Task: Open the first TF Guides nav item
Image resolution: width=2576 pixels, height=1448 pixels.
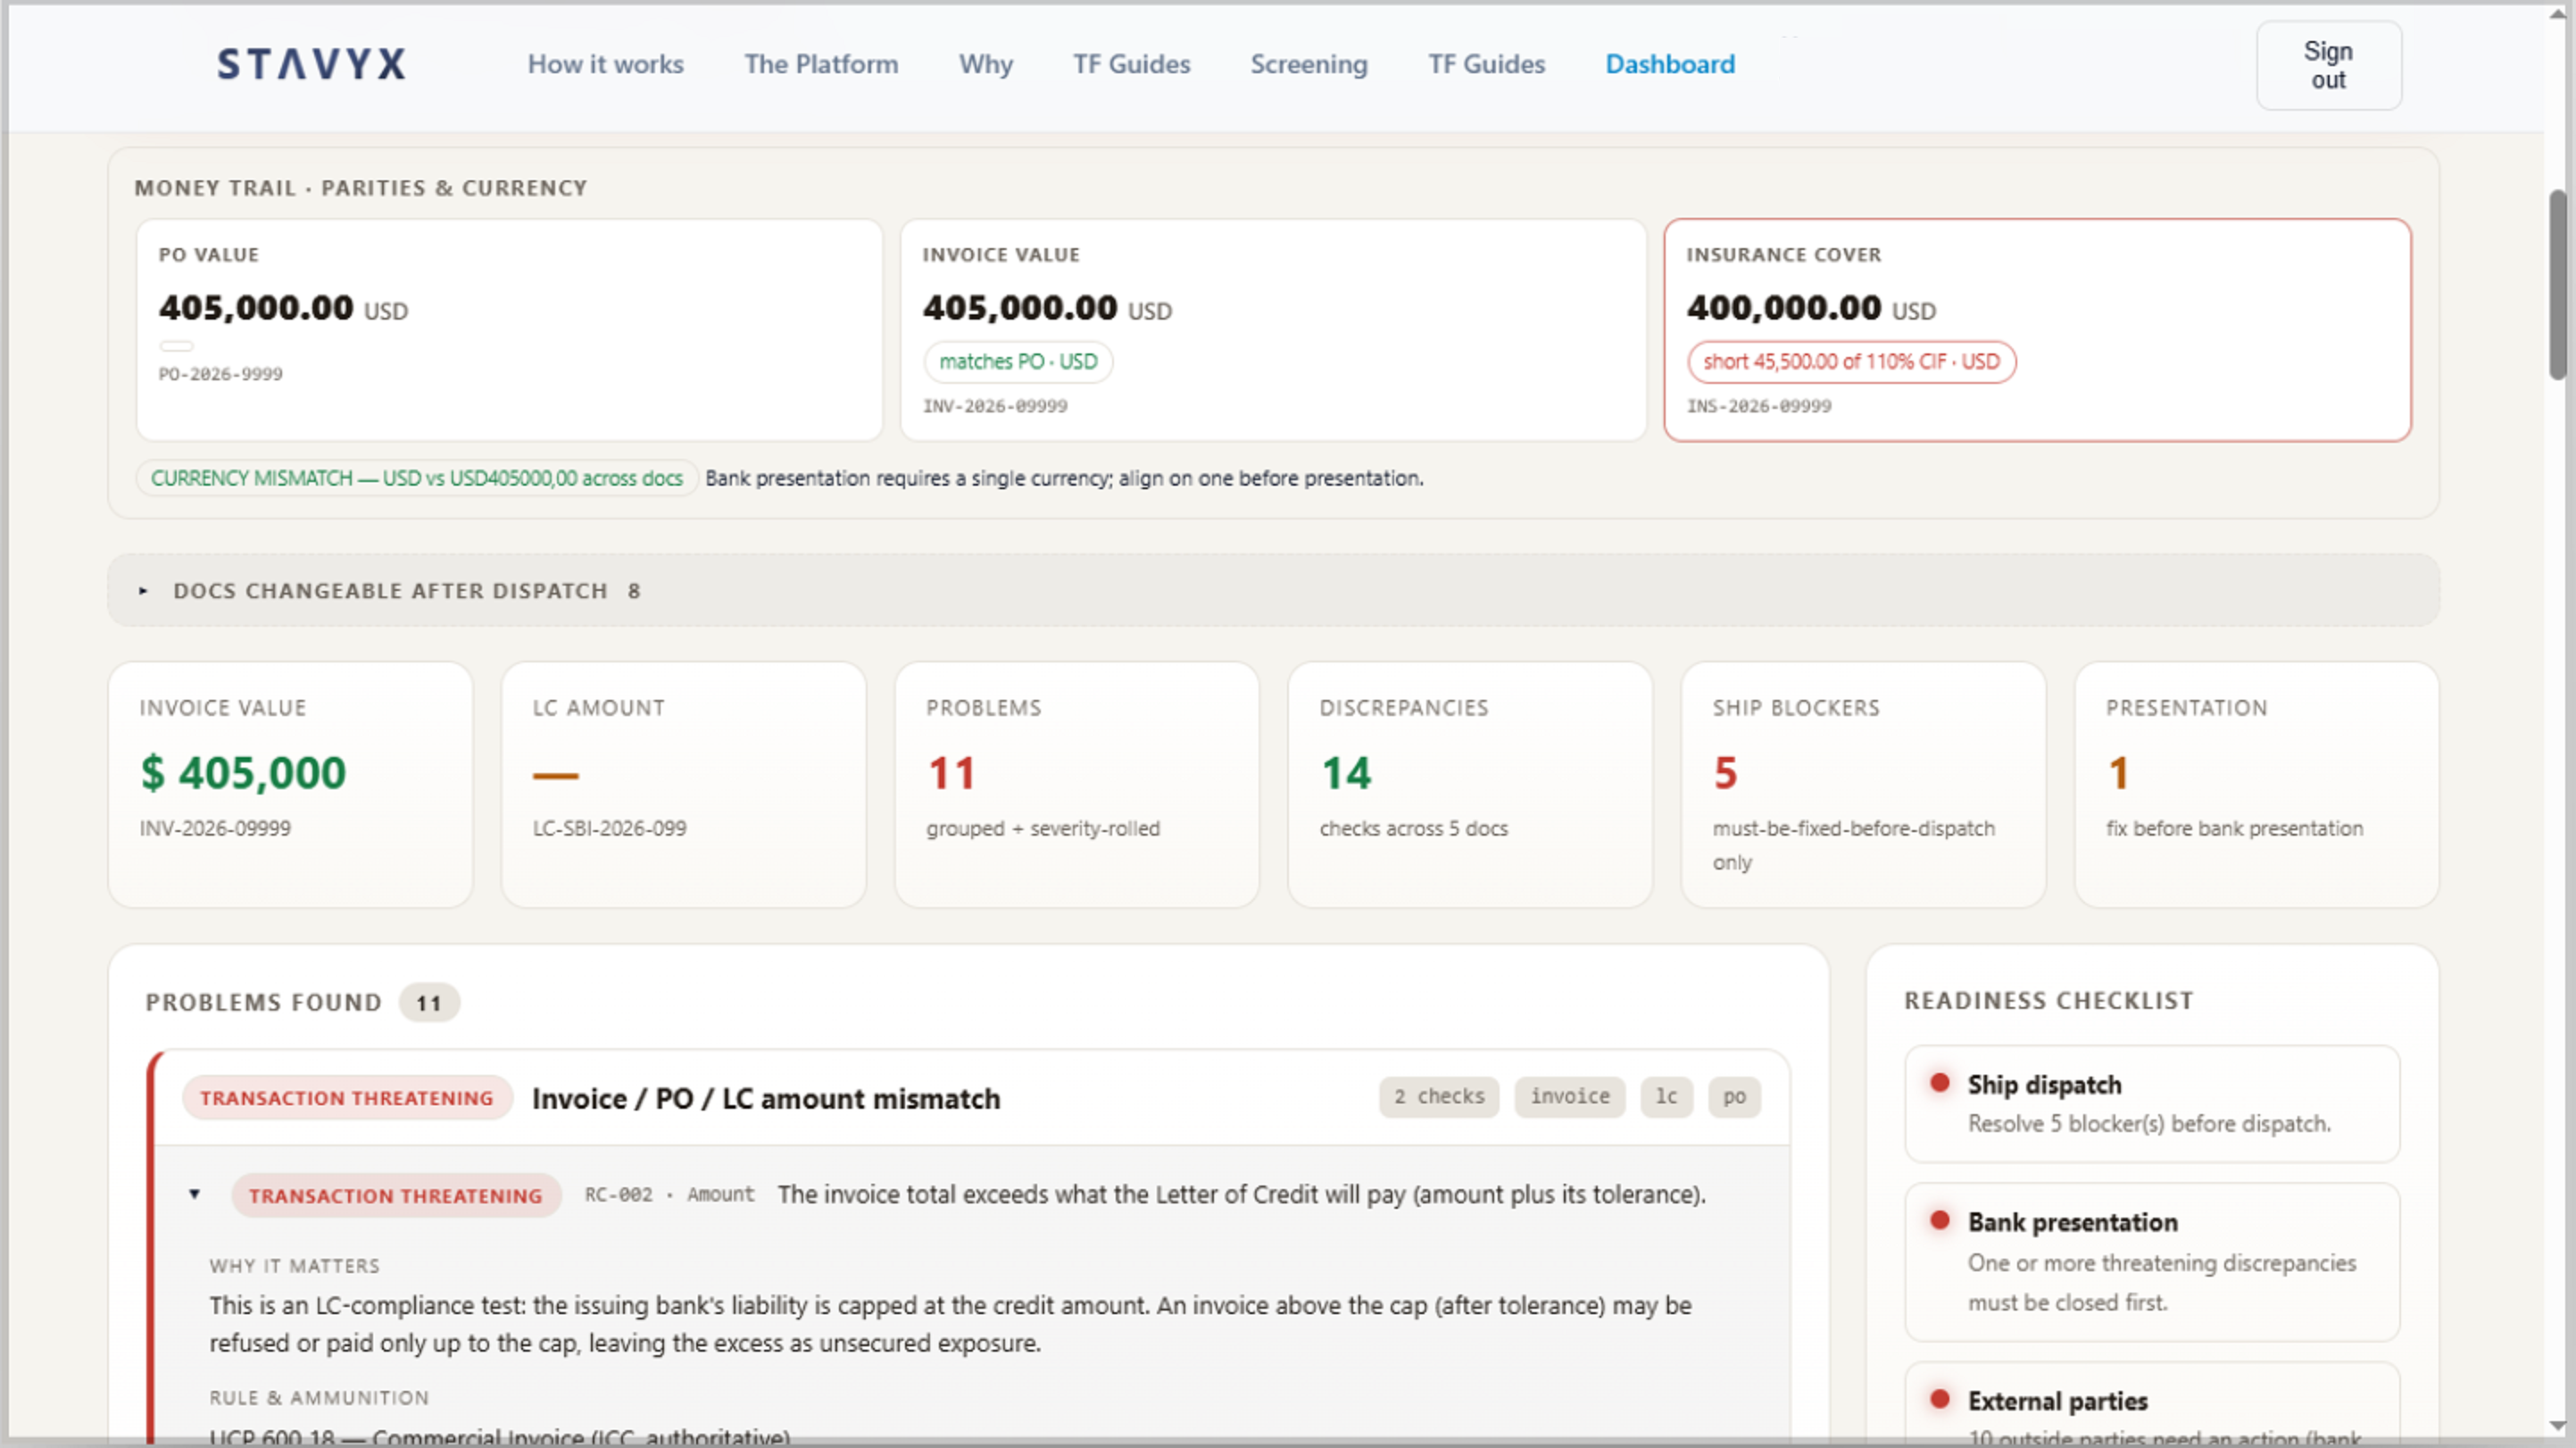Action: 1131,64
